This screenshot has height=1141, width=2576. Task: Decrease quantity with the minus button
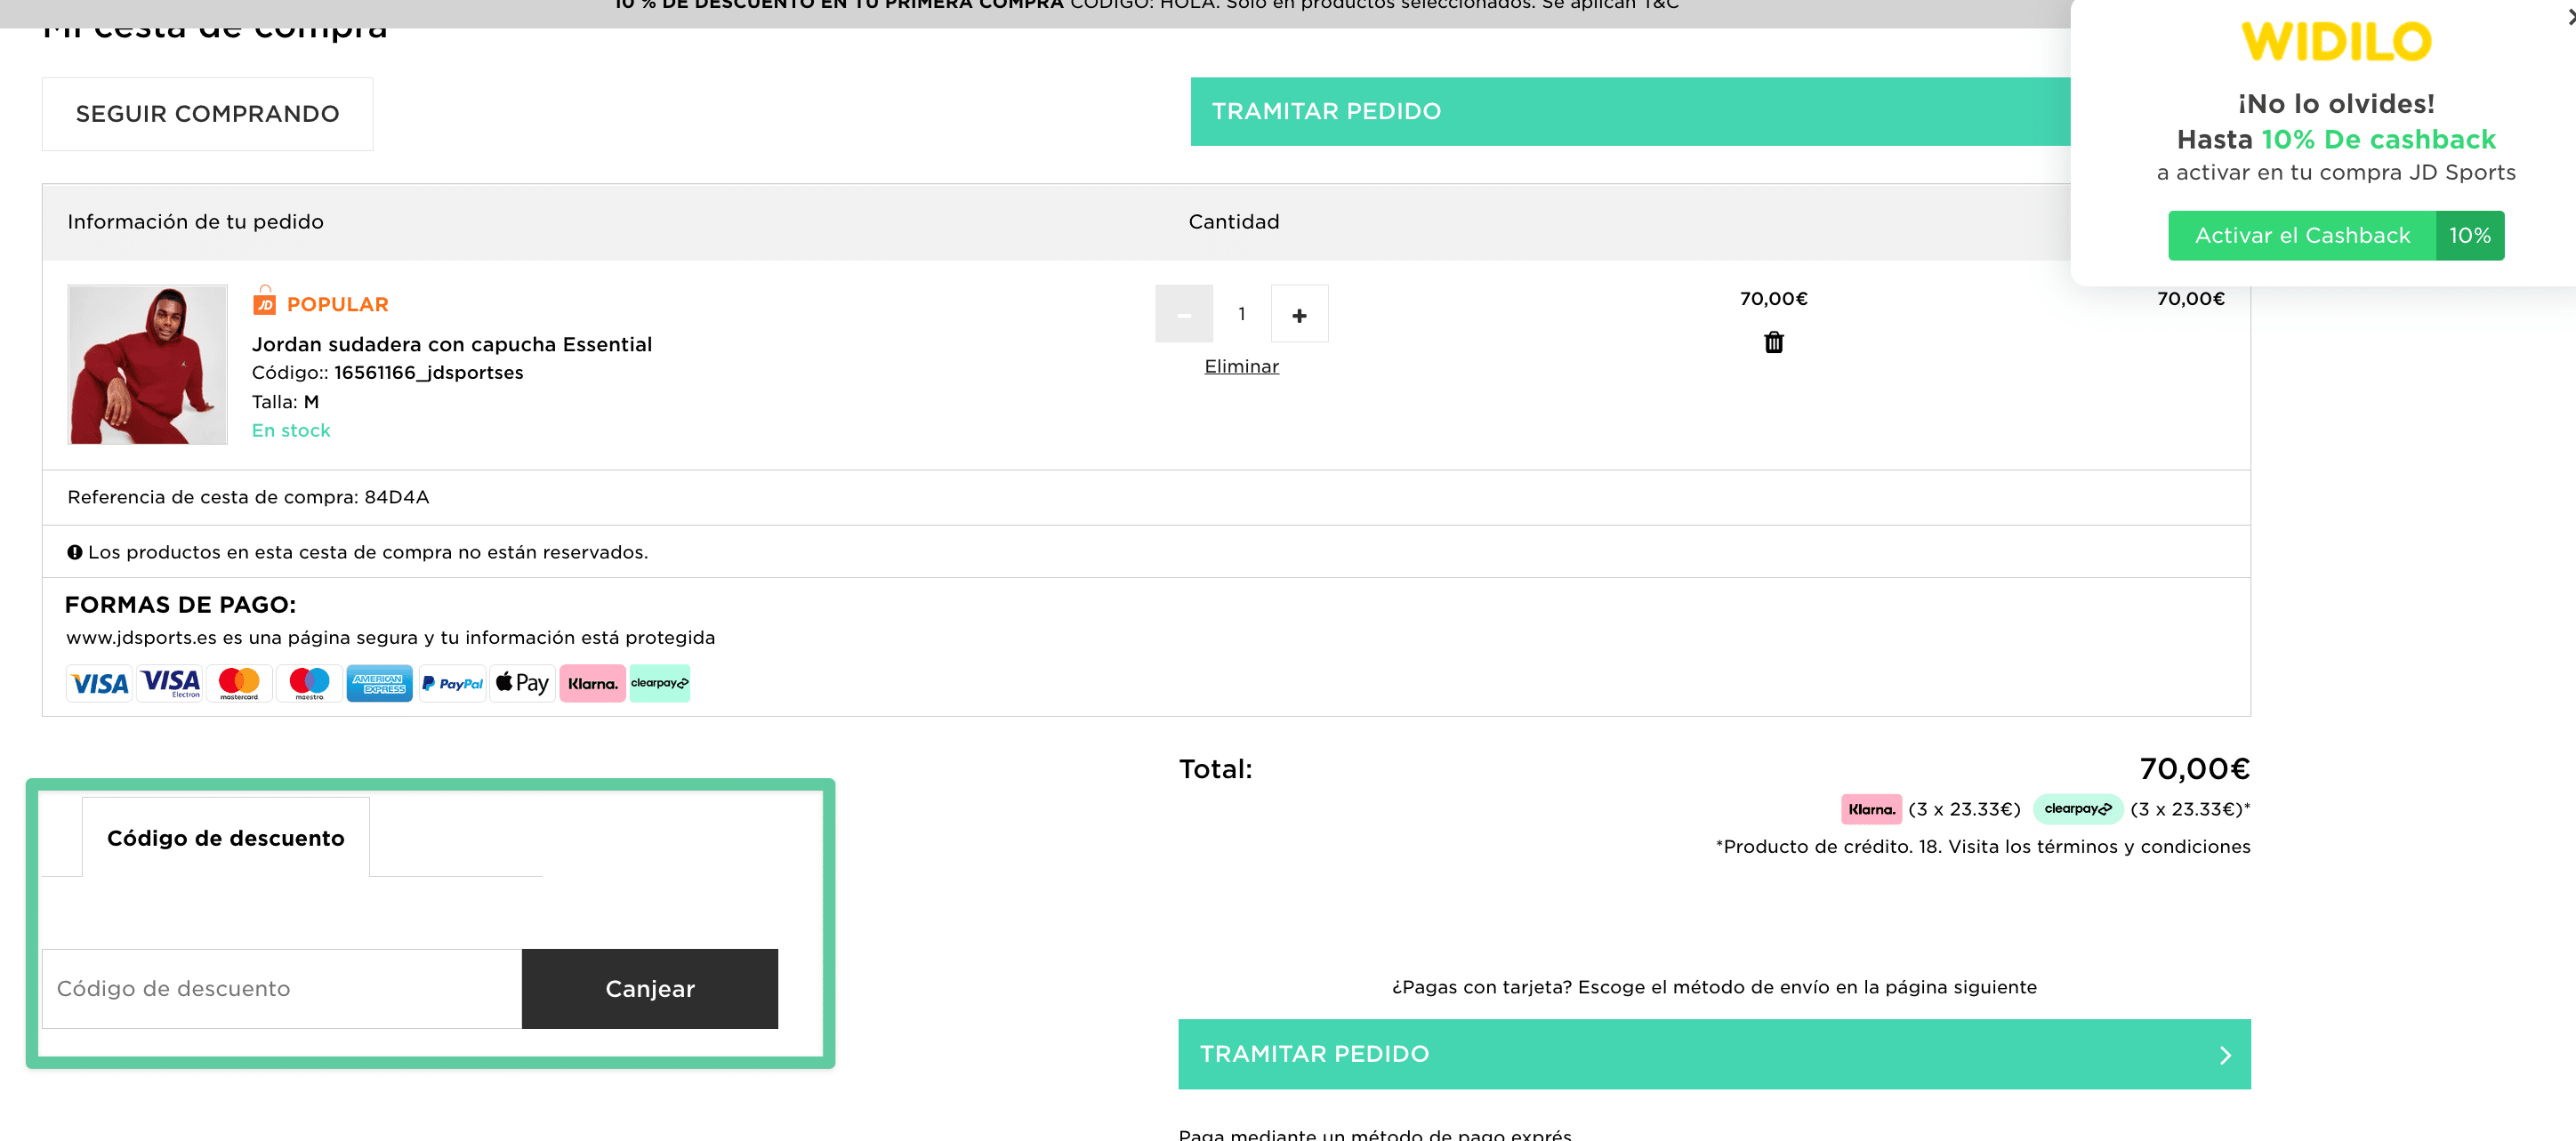(x=1183, y=315)
